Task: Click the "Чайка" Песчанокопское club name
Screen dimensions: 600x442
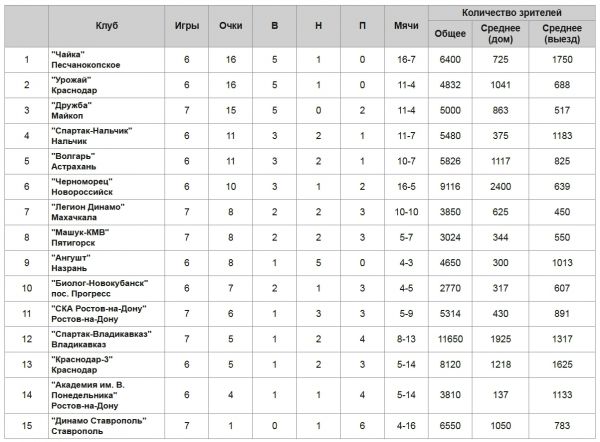Action: pyautogui.click(x=86, y=60)
